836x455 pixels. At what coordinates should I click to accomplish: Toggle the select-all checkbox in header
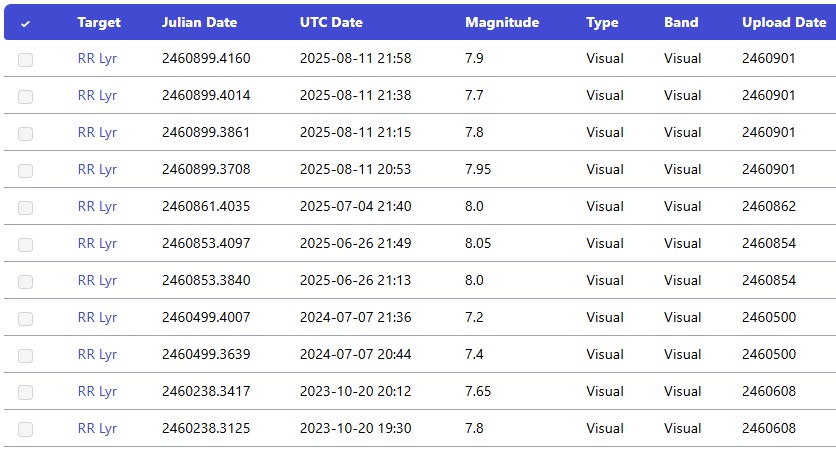click(x=25, y=23)
